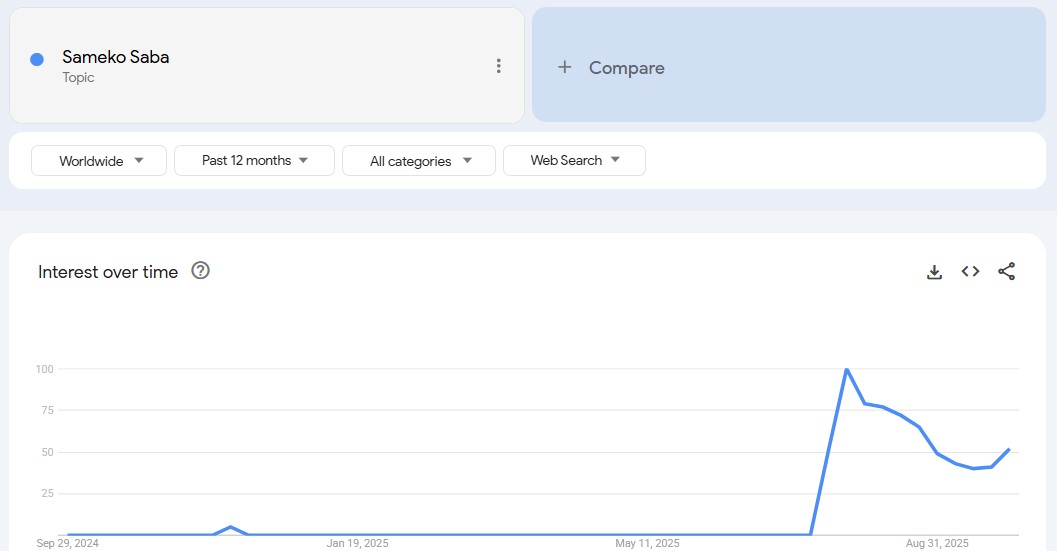Click the Aug 31, 2025 axis label
Viewport: 1057px width, 551px height.
tap(937, 543)
